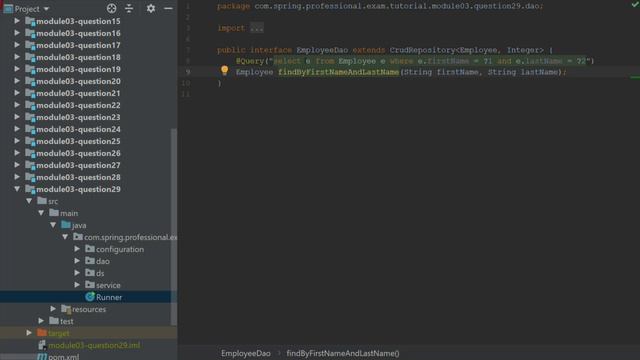640x360 pixels.
Task: Click the @Query annotation
Action: (250, 61)
